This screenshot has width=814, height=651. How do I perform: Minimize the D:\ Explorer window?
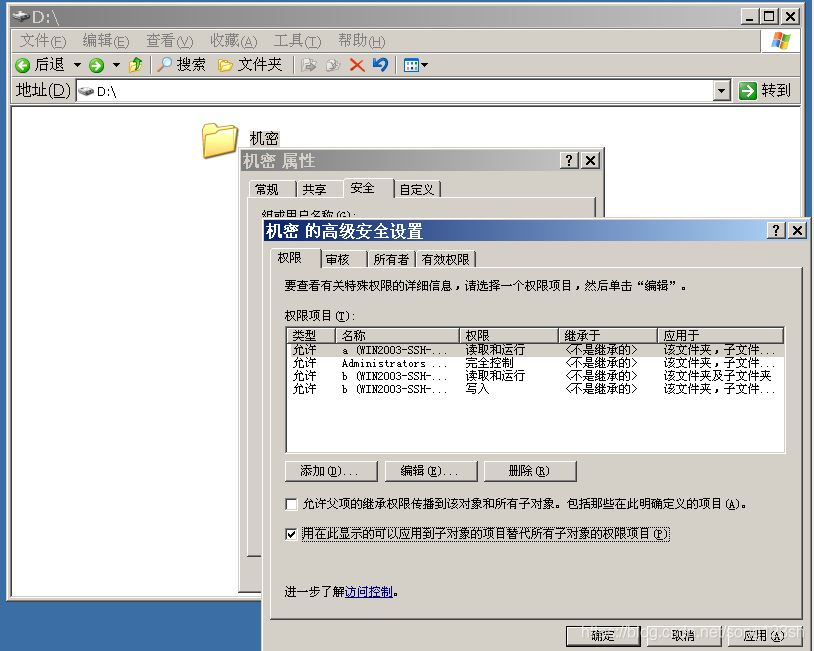749,17
